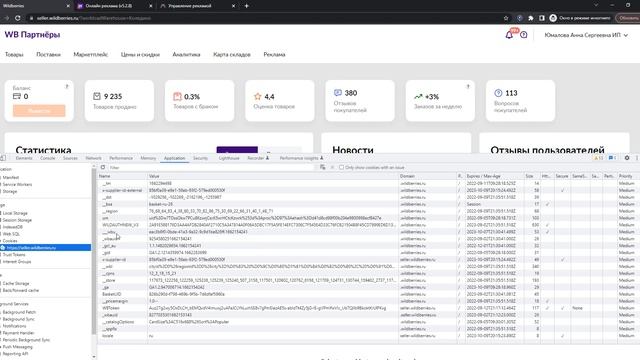Screen dimensions: 640x360
Task: Click the incognito mode profile icon
Action: point(553,18)
